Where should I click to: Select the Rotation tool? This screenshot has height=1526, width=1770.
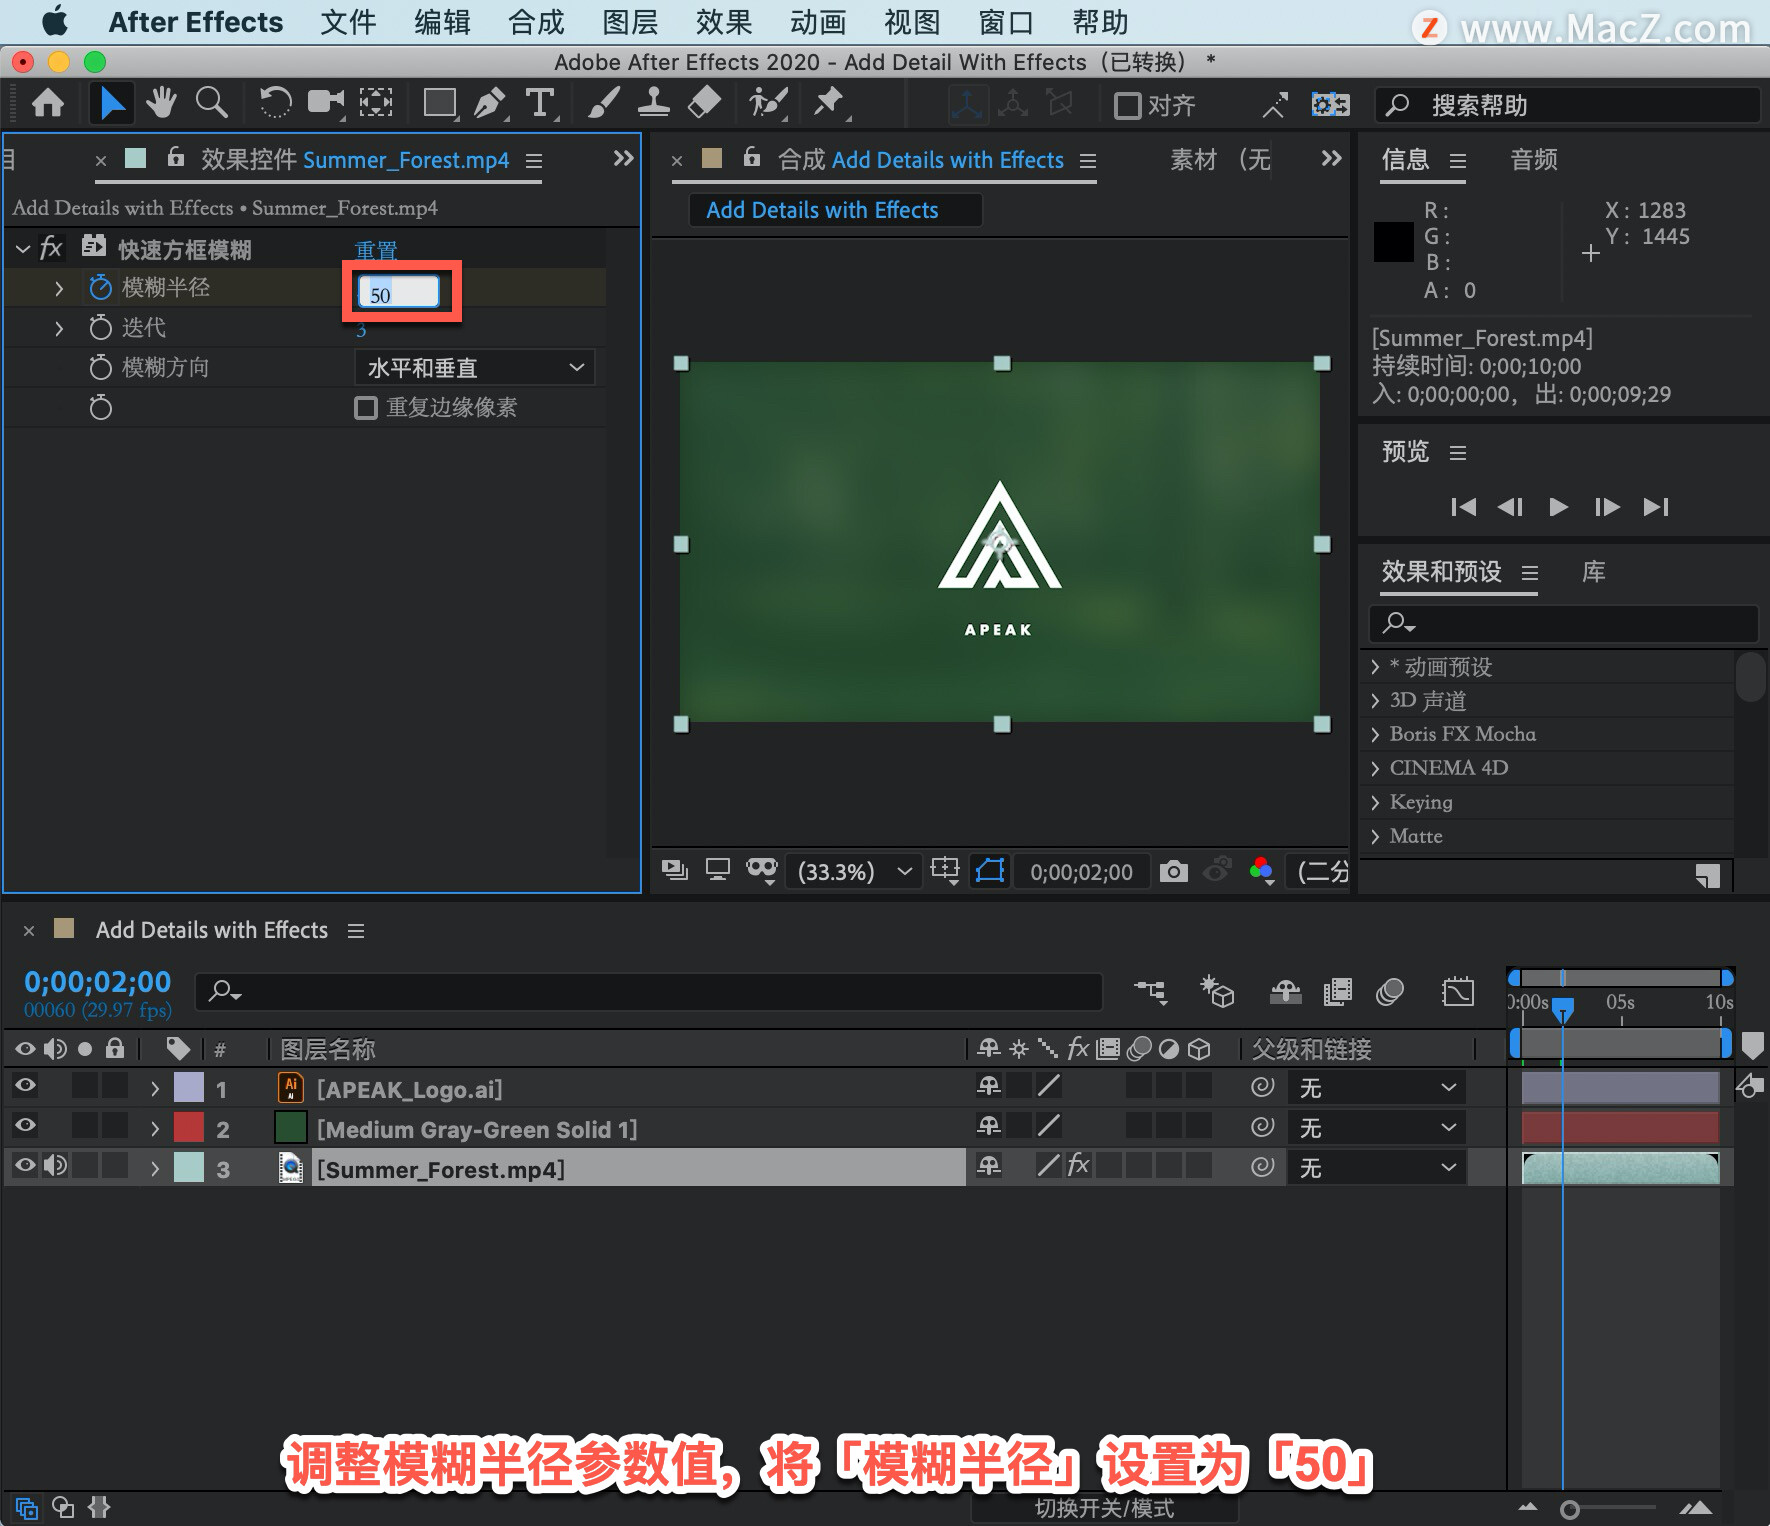275,103
